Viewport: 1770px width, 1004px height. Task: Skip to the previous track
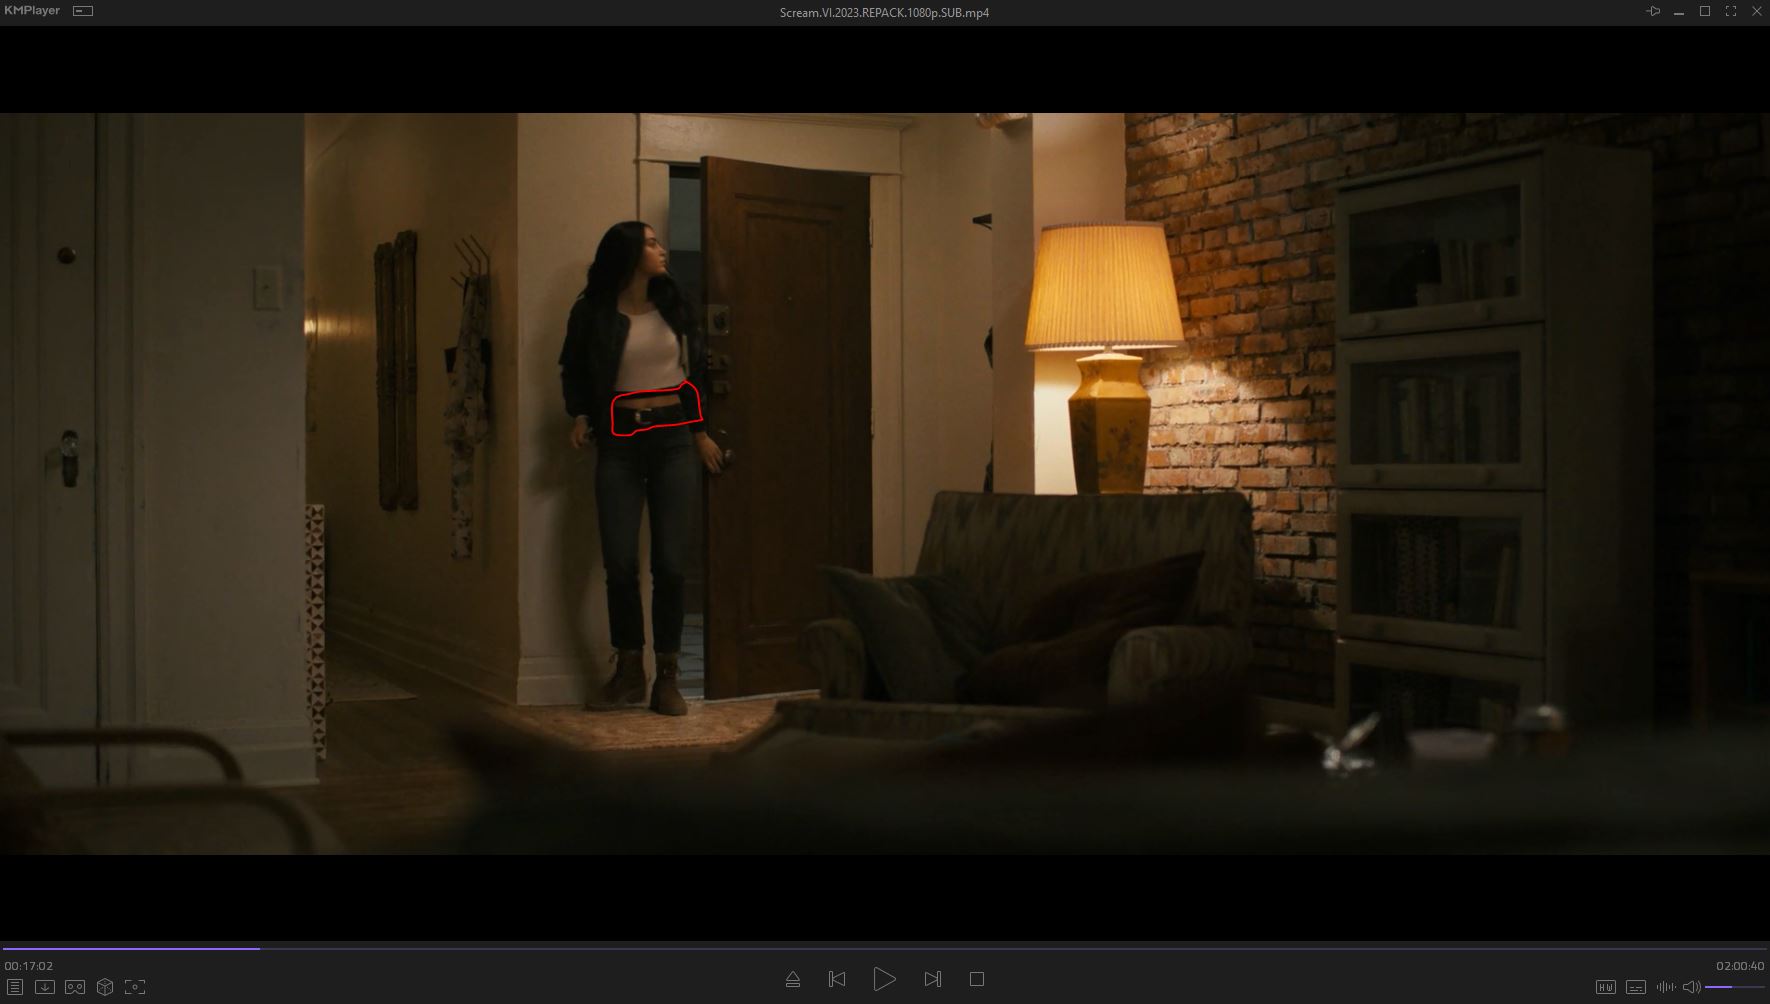pyautogui.click(x=837, y=979)
